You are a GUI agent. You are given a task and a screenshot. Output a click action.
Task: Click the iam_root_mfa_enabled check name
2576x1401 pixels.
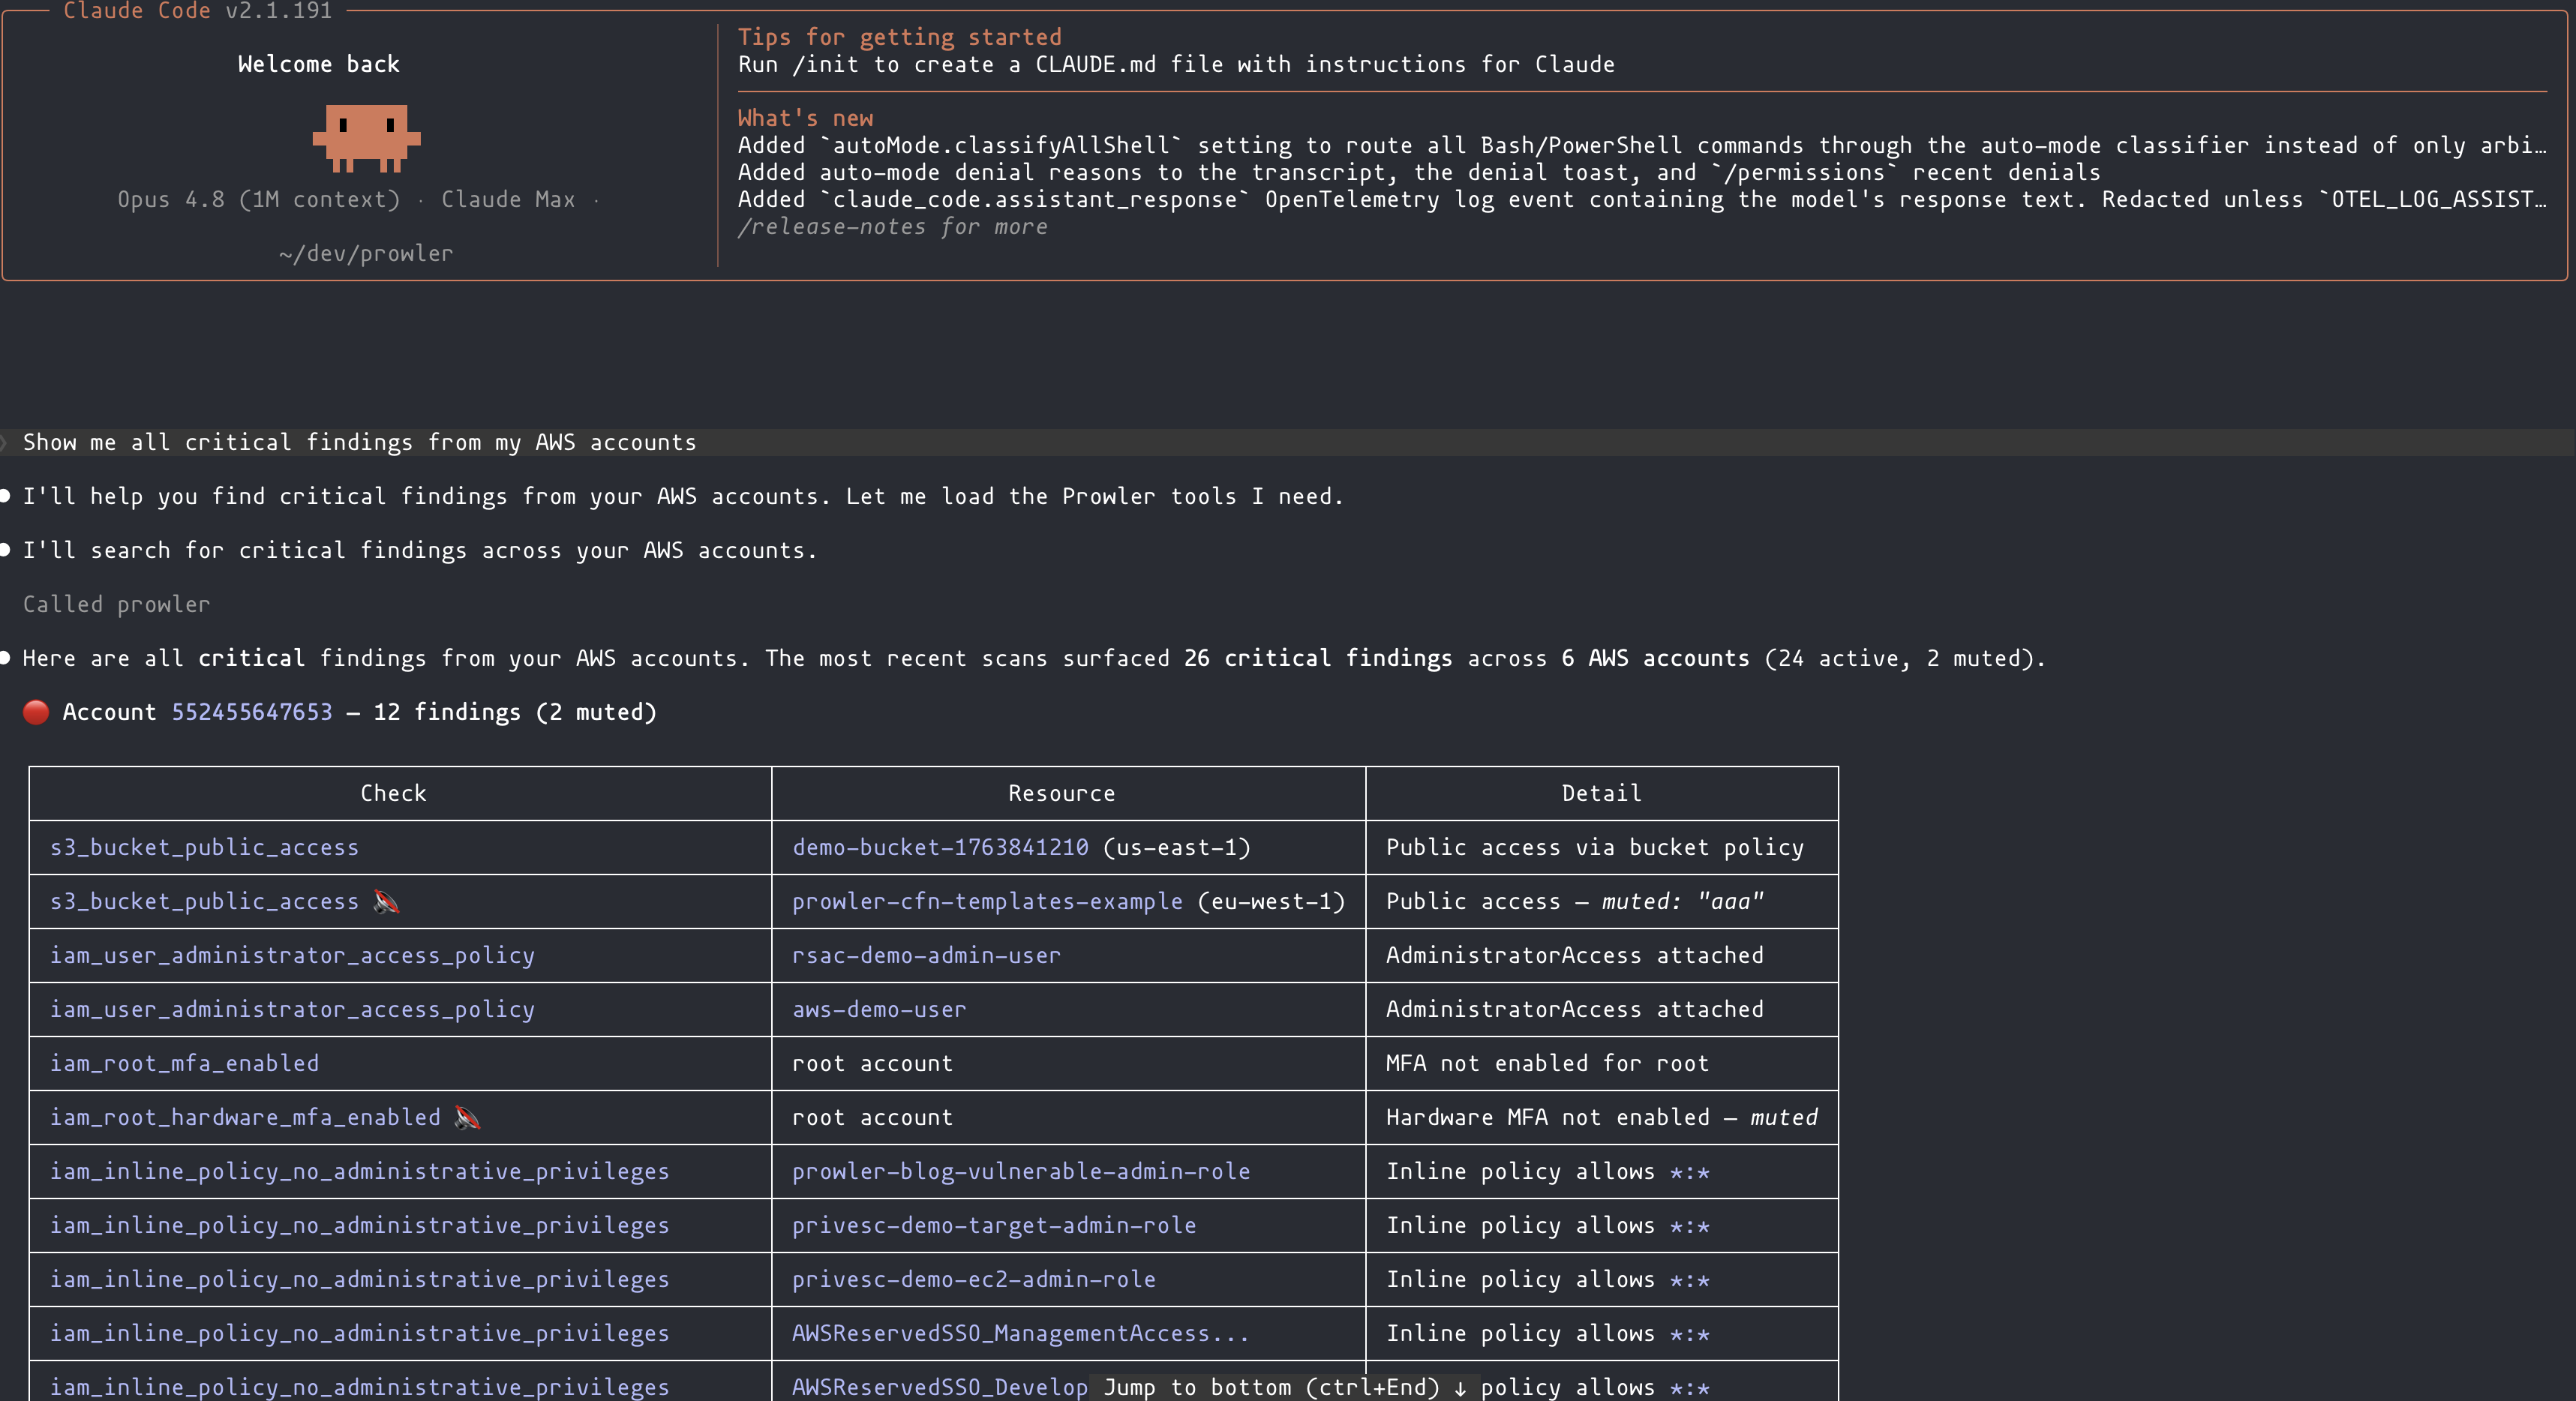pos(184,1063)
